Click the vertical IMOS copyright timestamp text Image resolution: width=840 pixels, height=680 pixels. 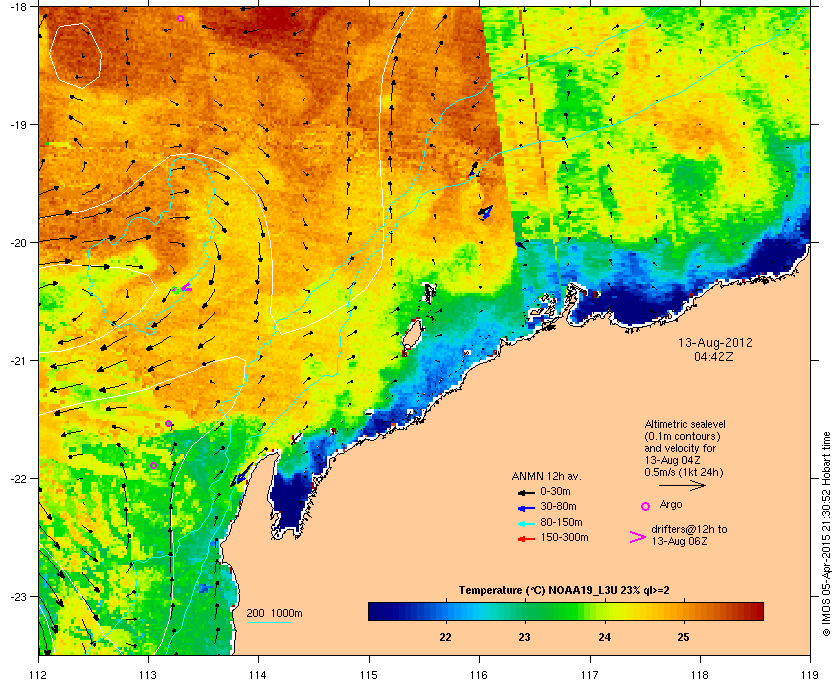827,534
